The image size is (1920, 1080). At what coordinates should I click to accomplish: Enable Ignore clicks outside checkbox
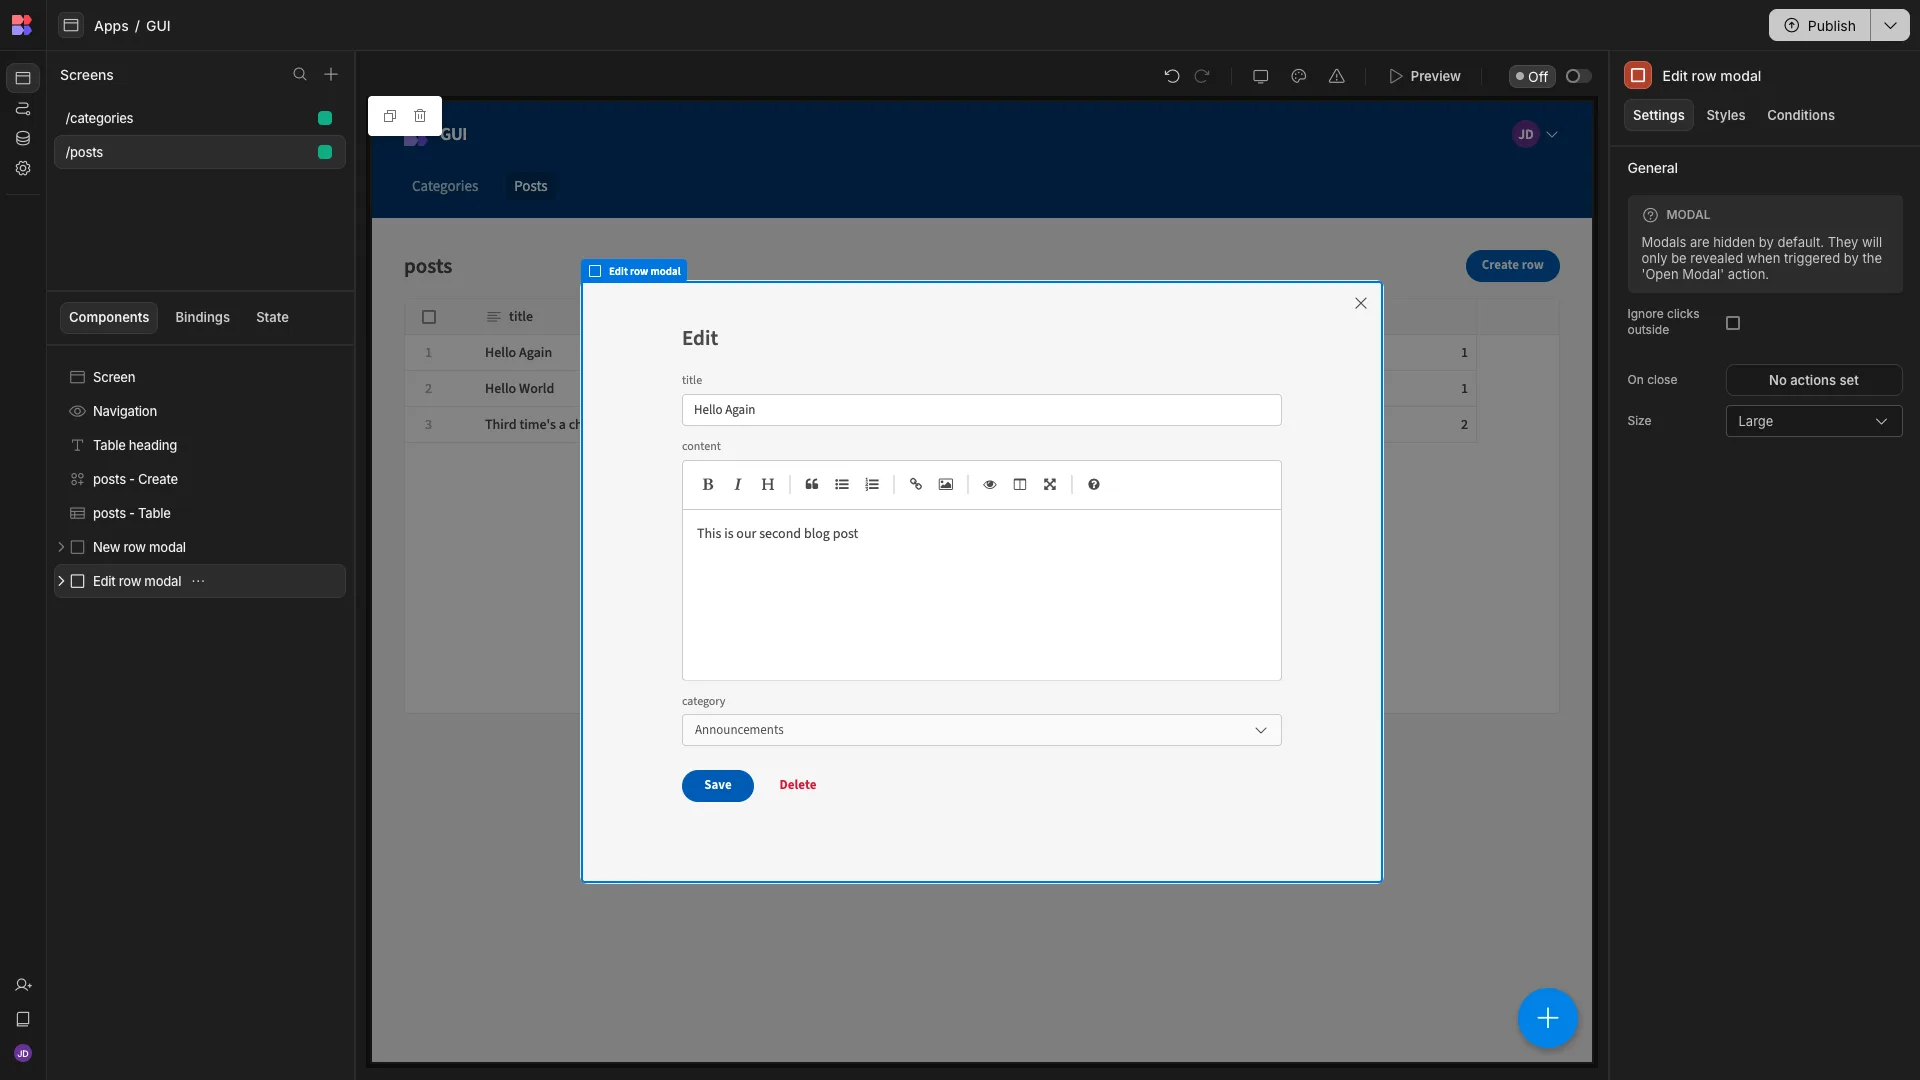1733,323
